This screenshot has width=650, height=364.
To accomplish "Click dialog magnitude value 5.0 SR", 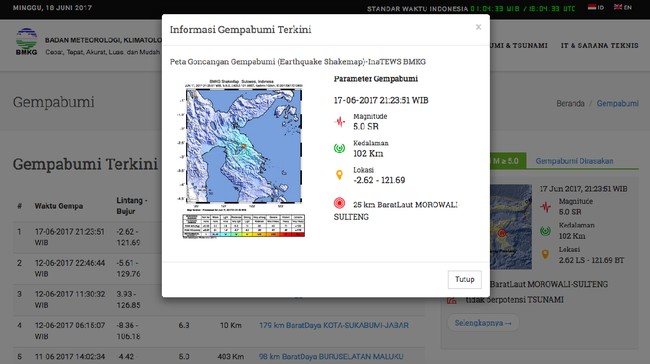I will pos(366,127).
